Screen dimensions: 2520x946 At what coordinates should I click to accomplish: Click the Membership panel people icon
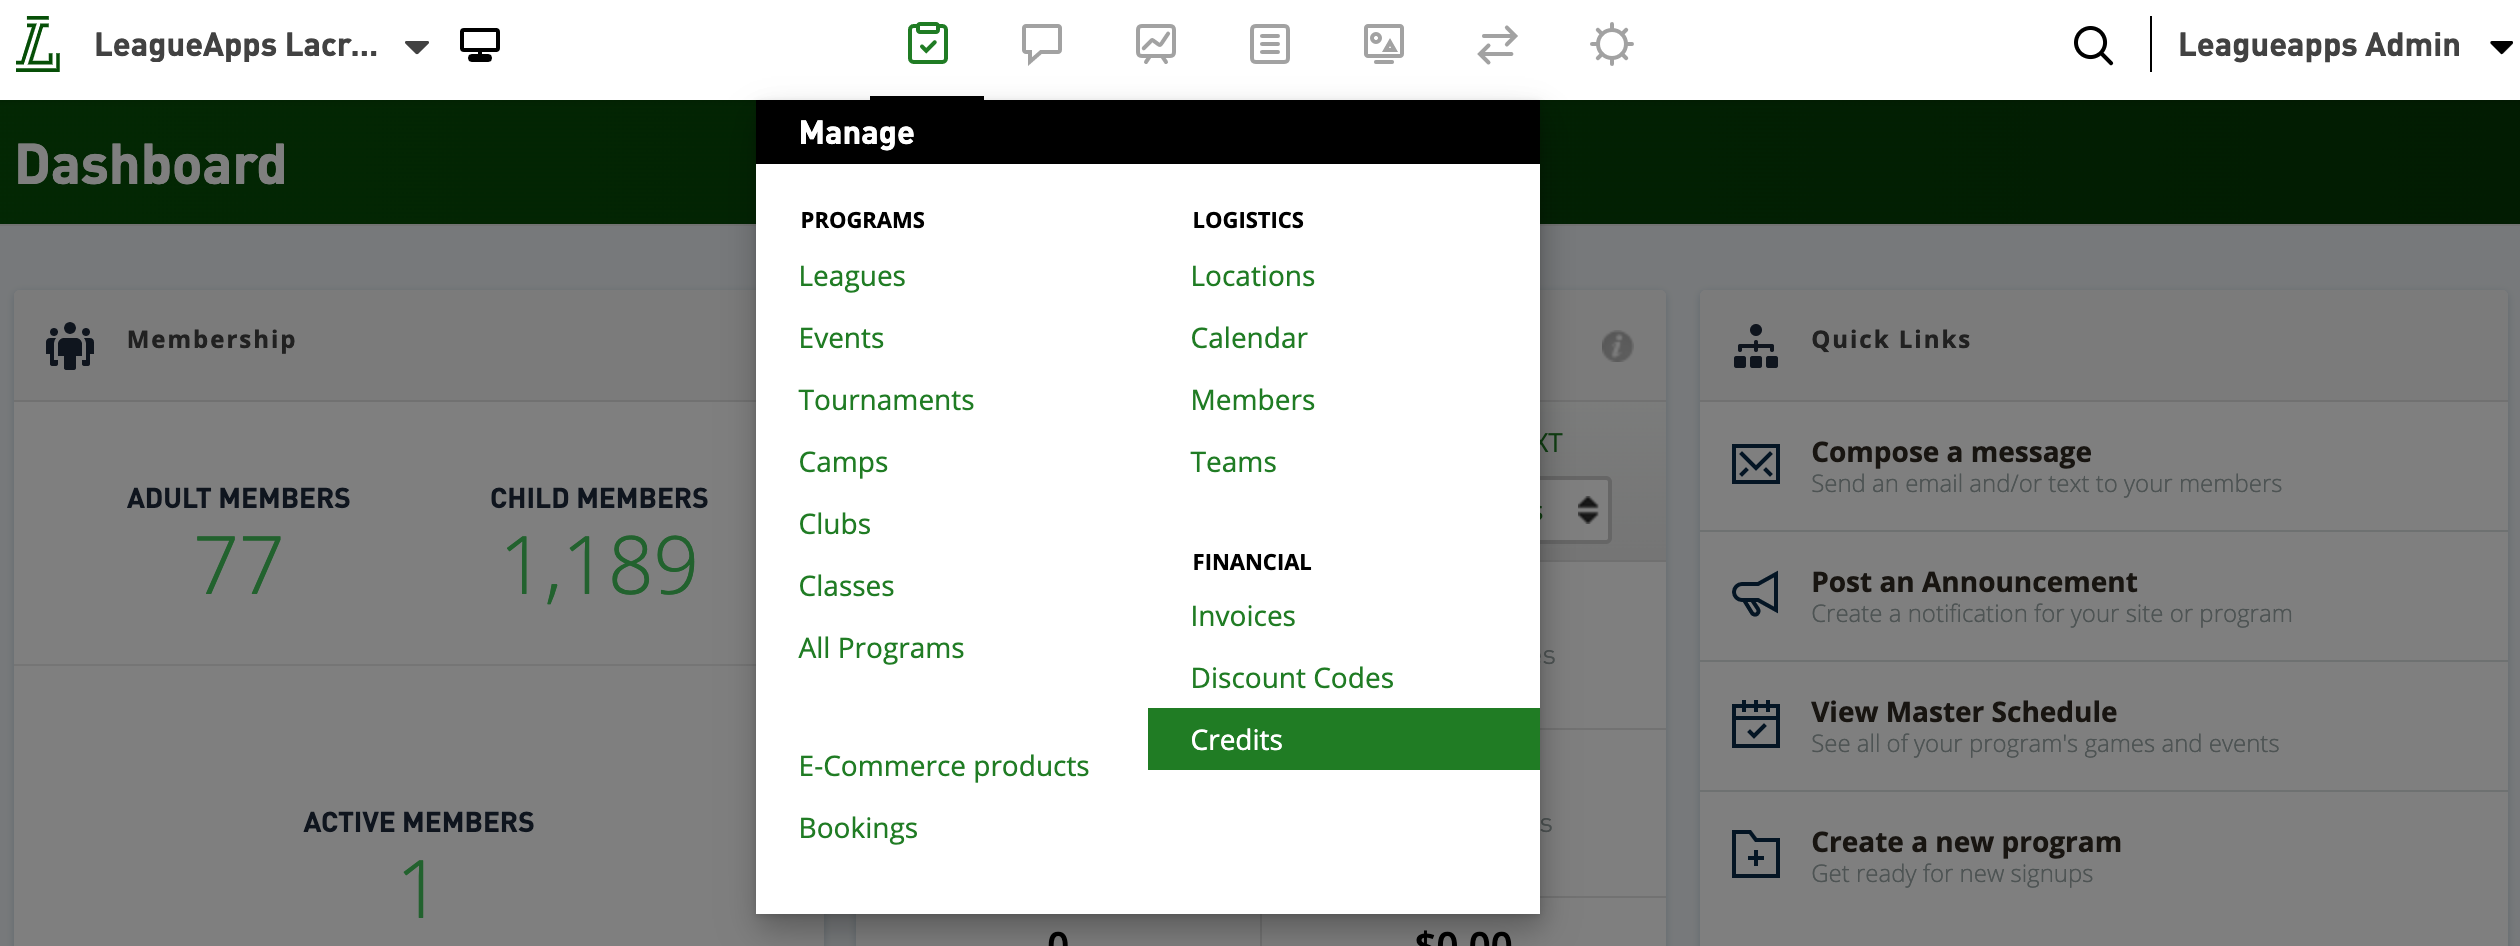click(69, 345)
